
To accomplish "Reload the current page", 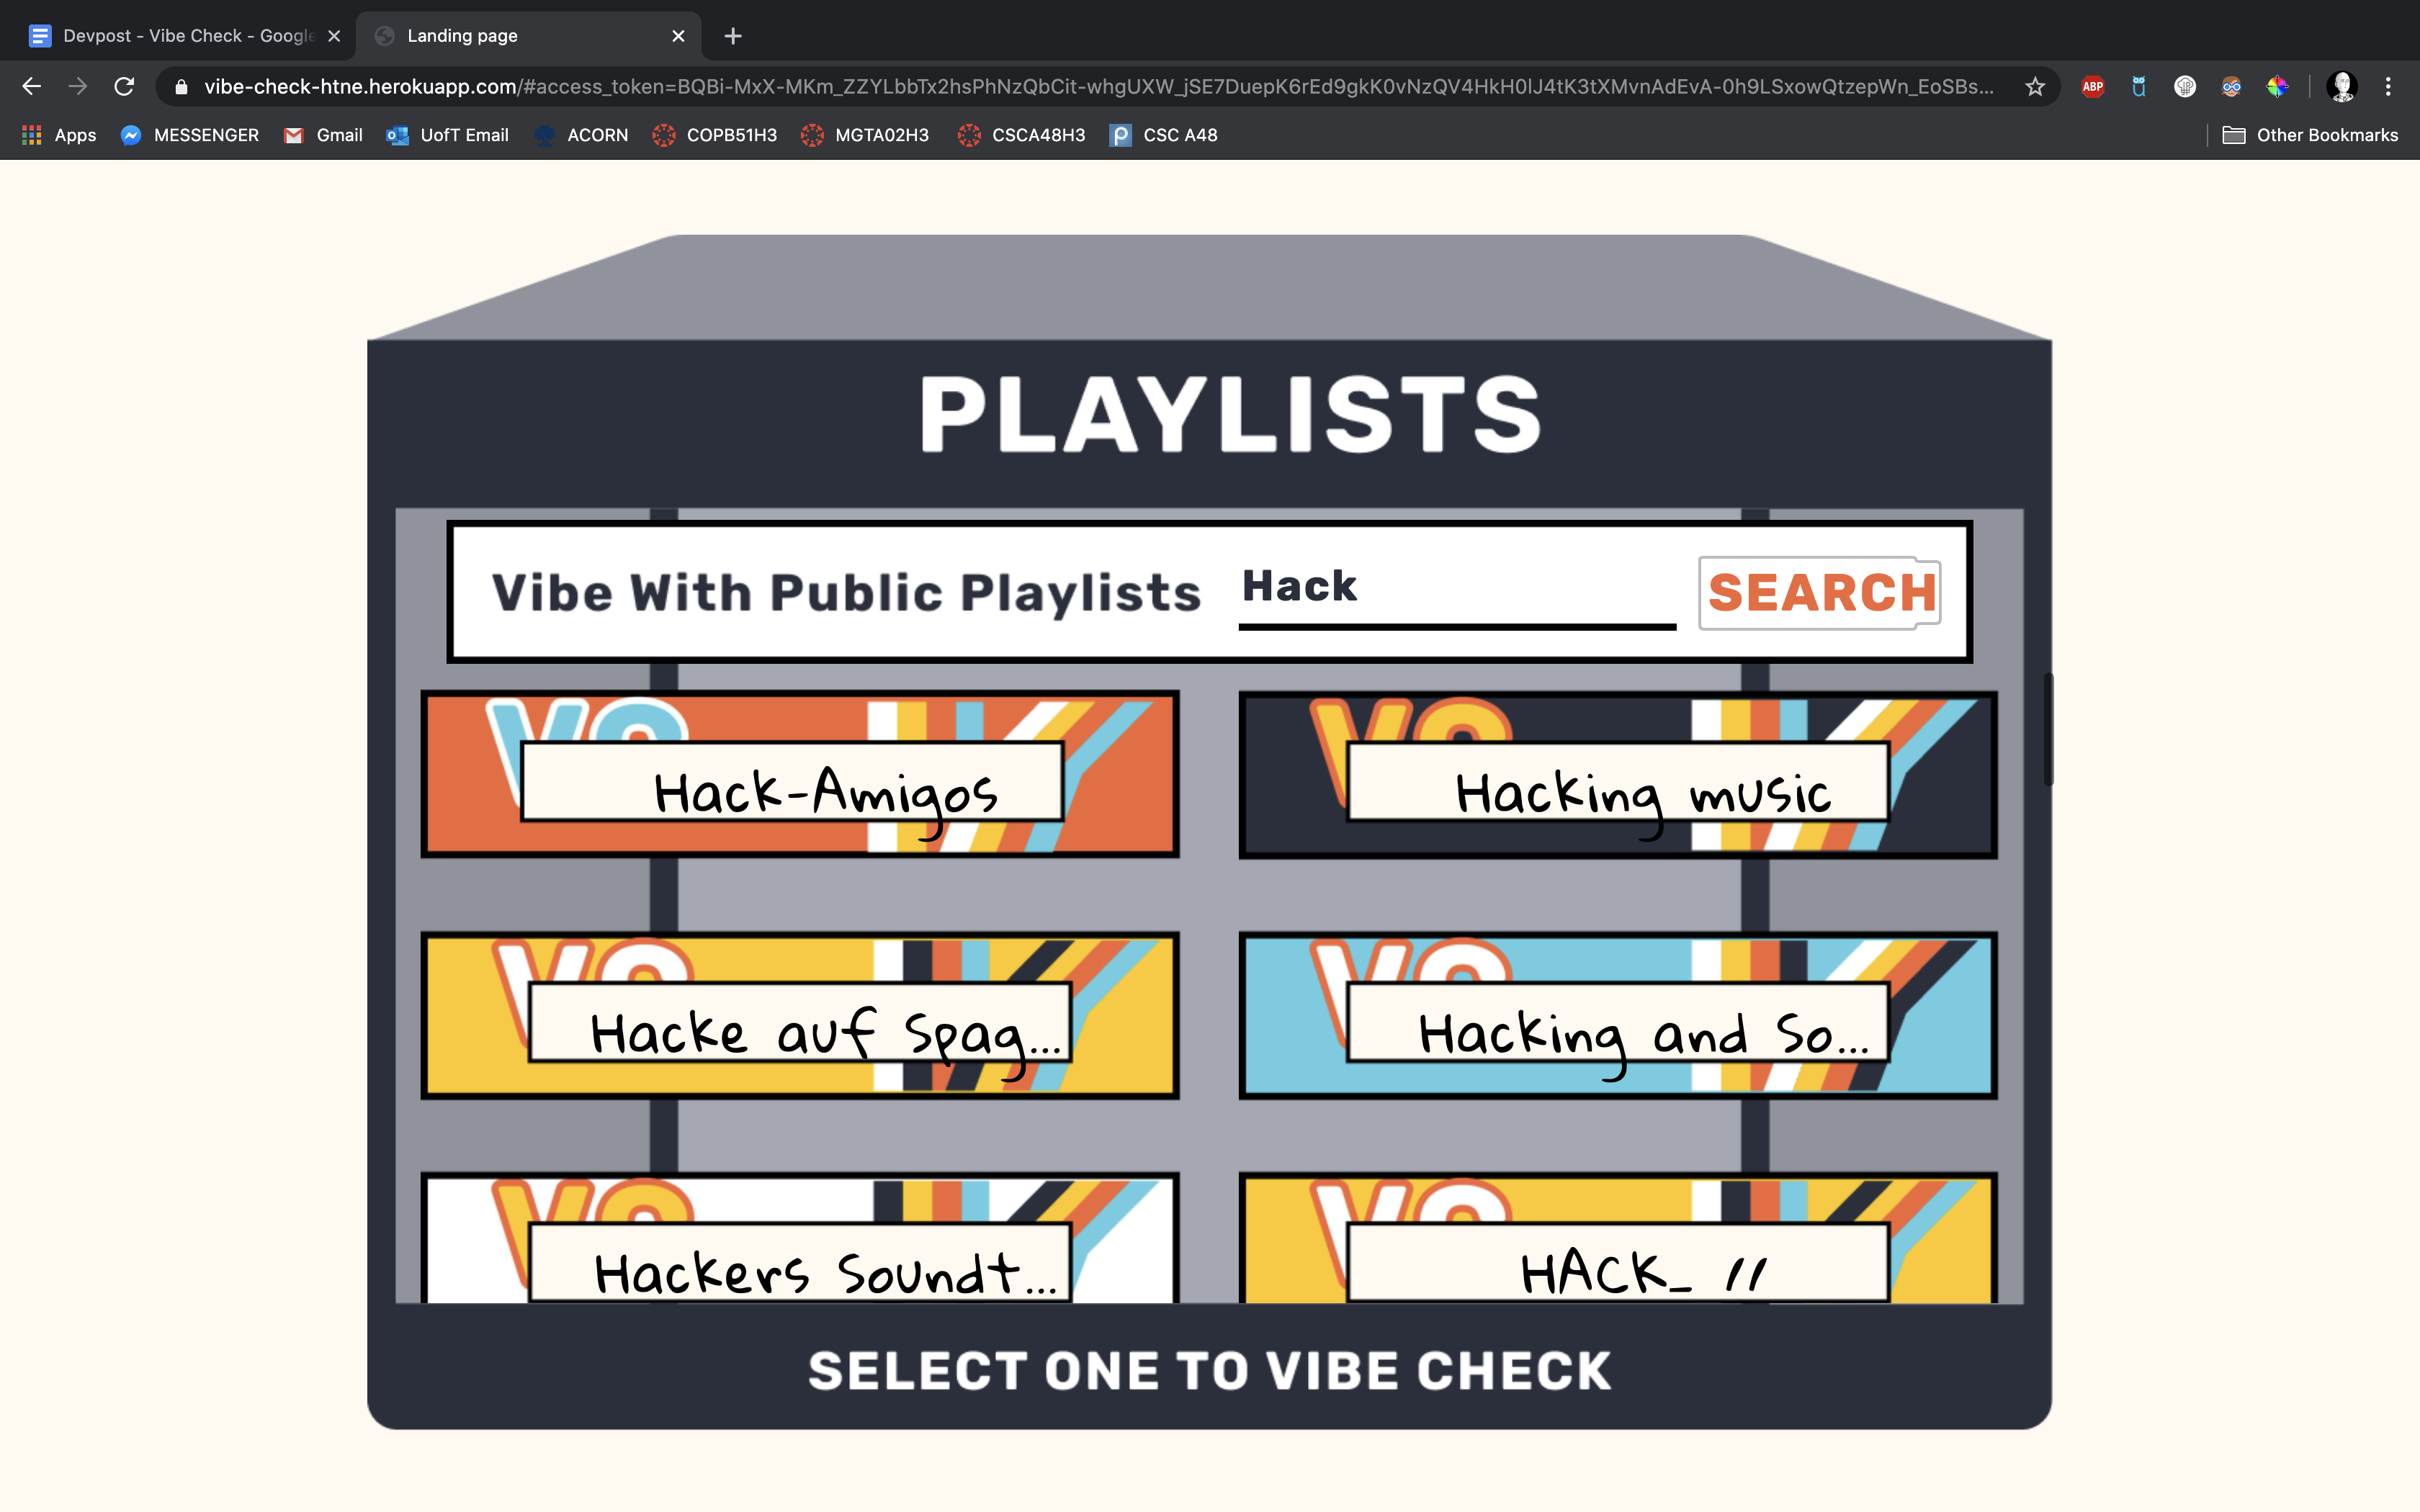I will click(124, 87).
